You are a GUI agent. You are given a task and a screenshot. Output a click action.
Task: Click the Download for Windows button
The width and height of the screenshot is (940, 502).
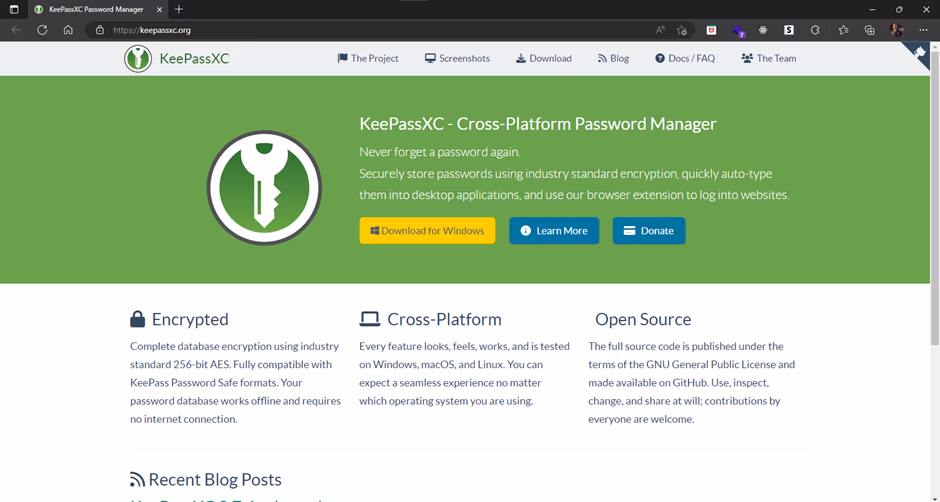tap(427, 230)
